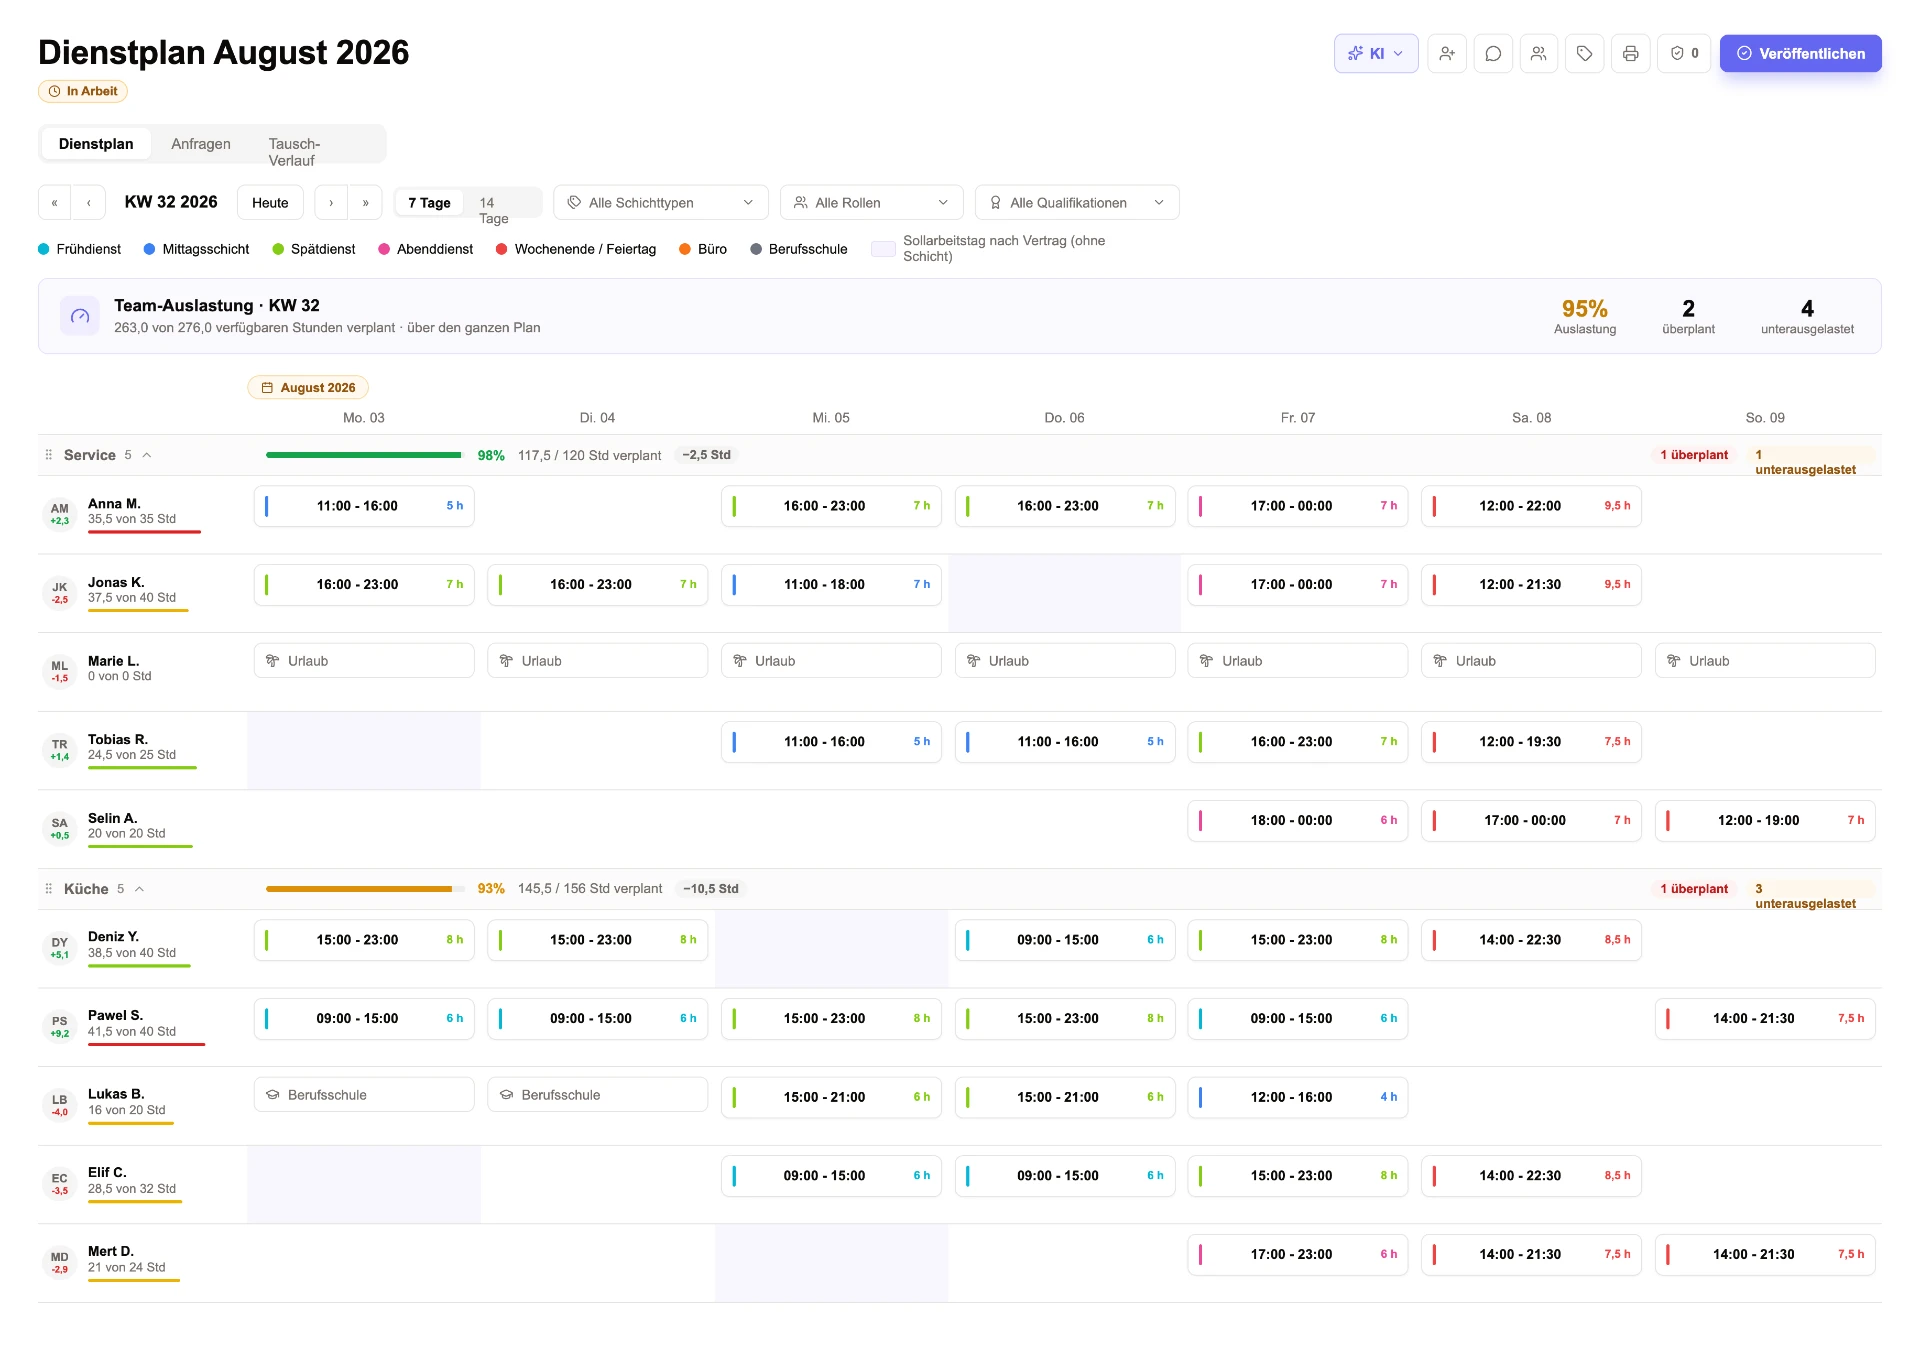Collapse the Service group
This screenshot has height=1347, width=1920.
point(147,455)
